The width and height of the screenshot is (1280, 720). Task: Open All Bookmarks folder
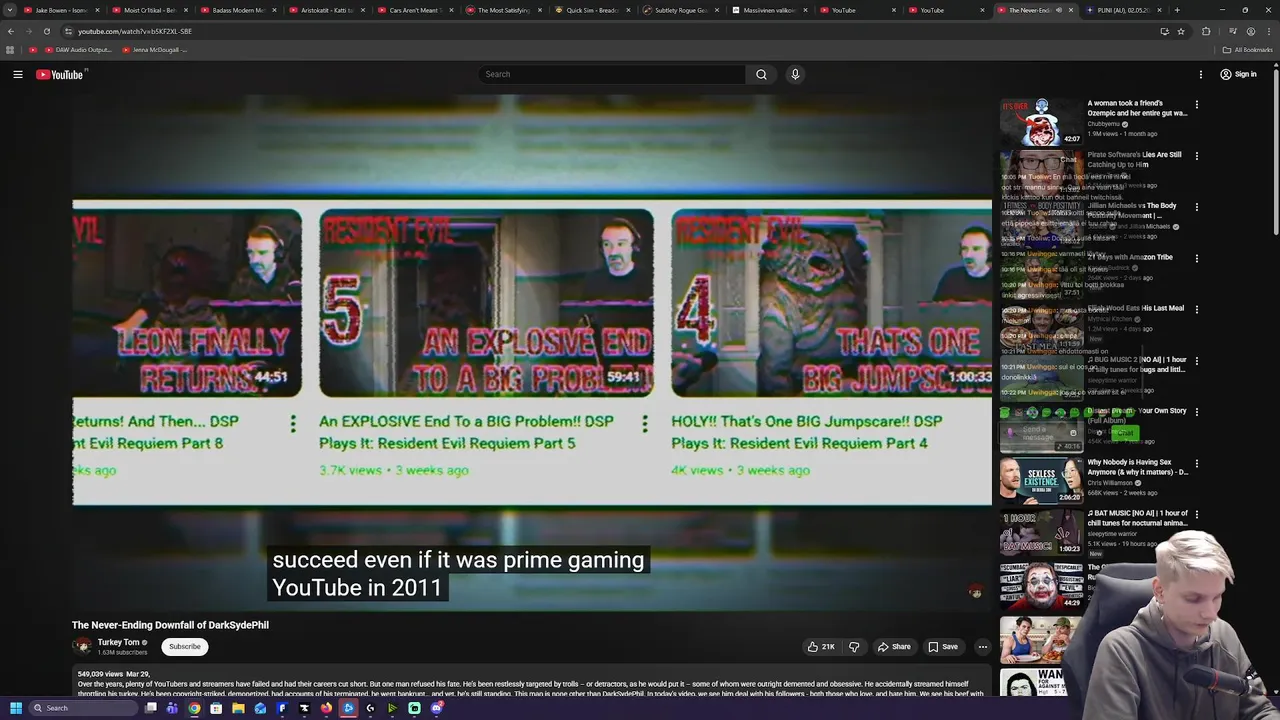[1247, 49]
